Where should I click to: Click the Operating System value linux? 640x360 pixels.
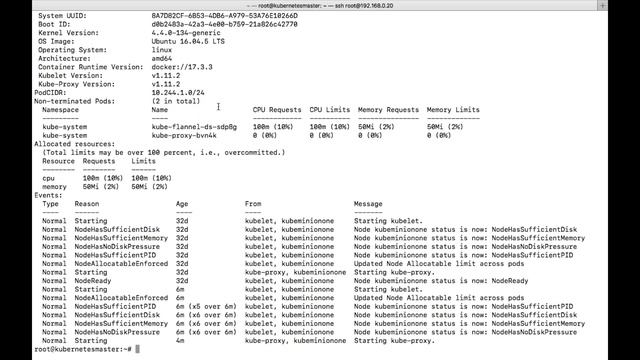click(162, 50)
